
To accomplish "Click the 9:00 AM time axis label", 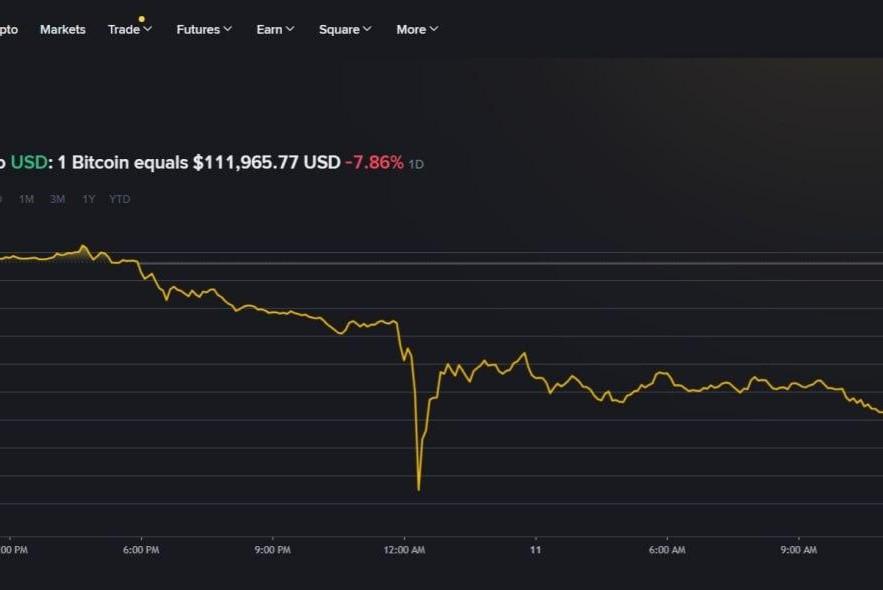I will coord(798,550).
